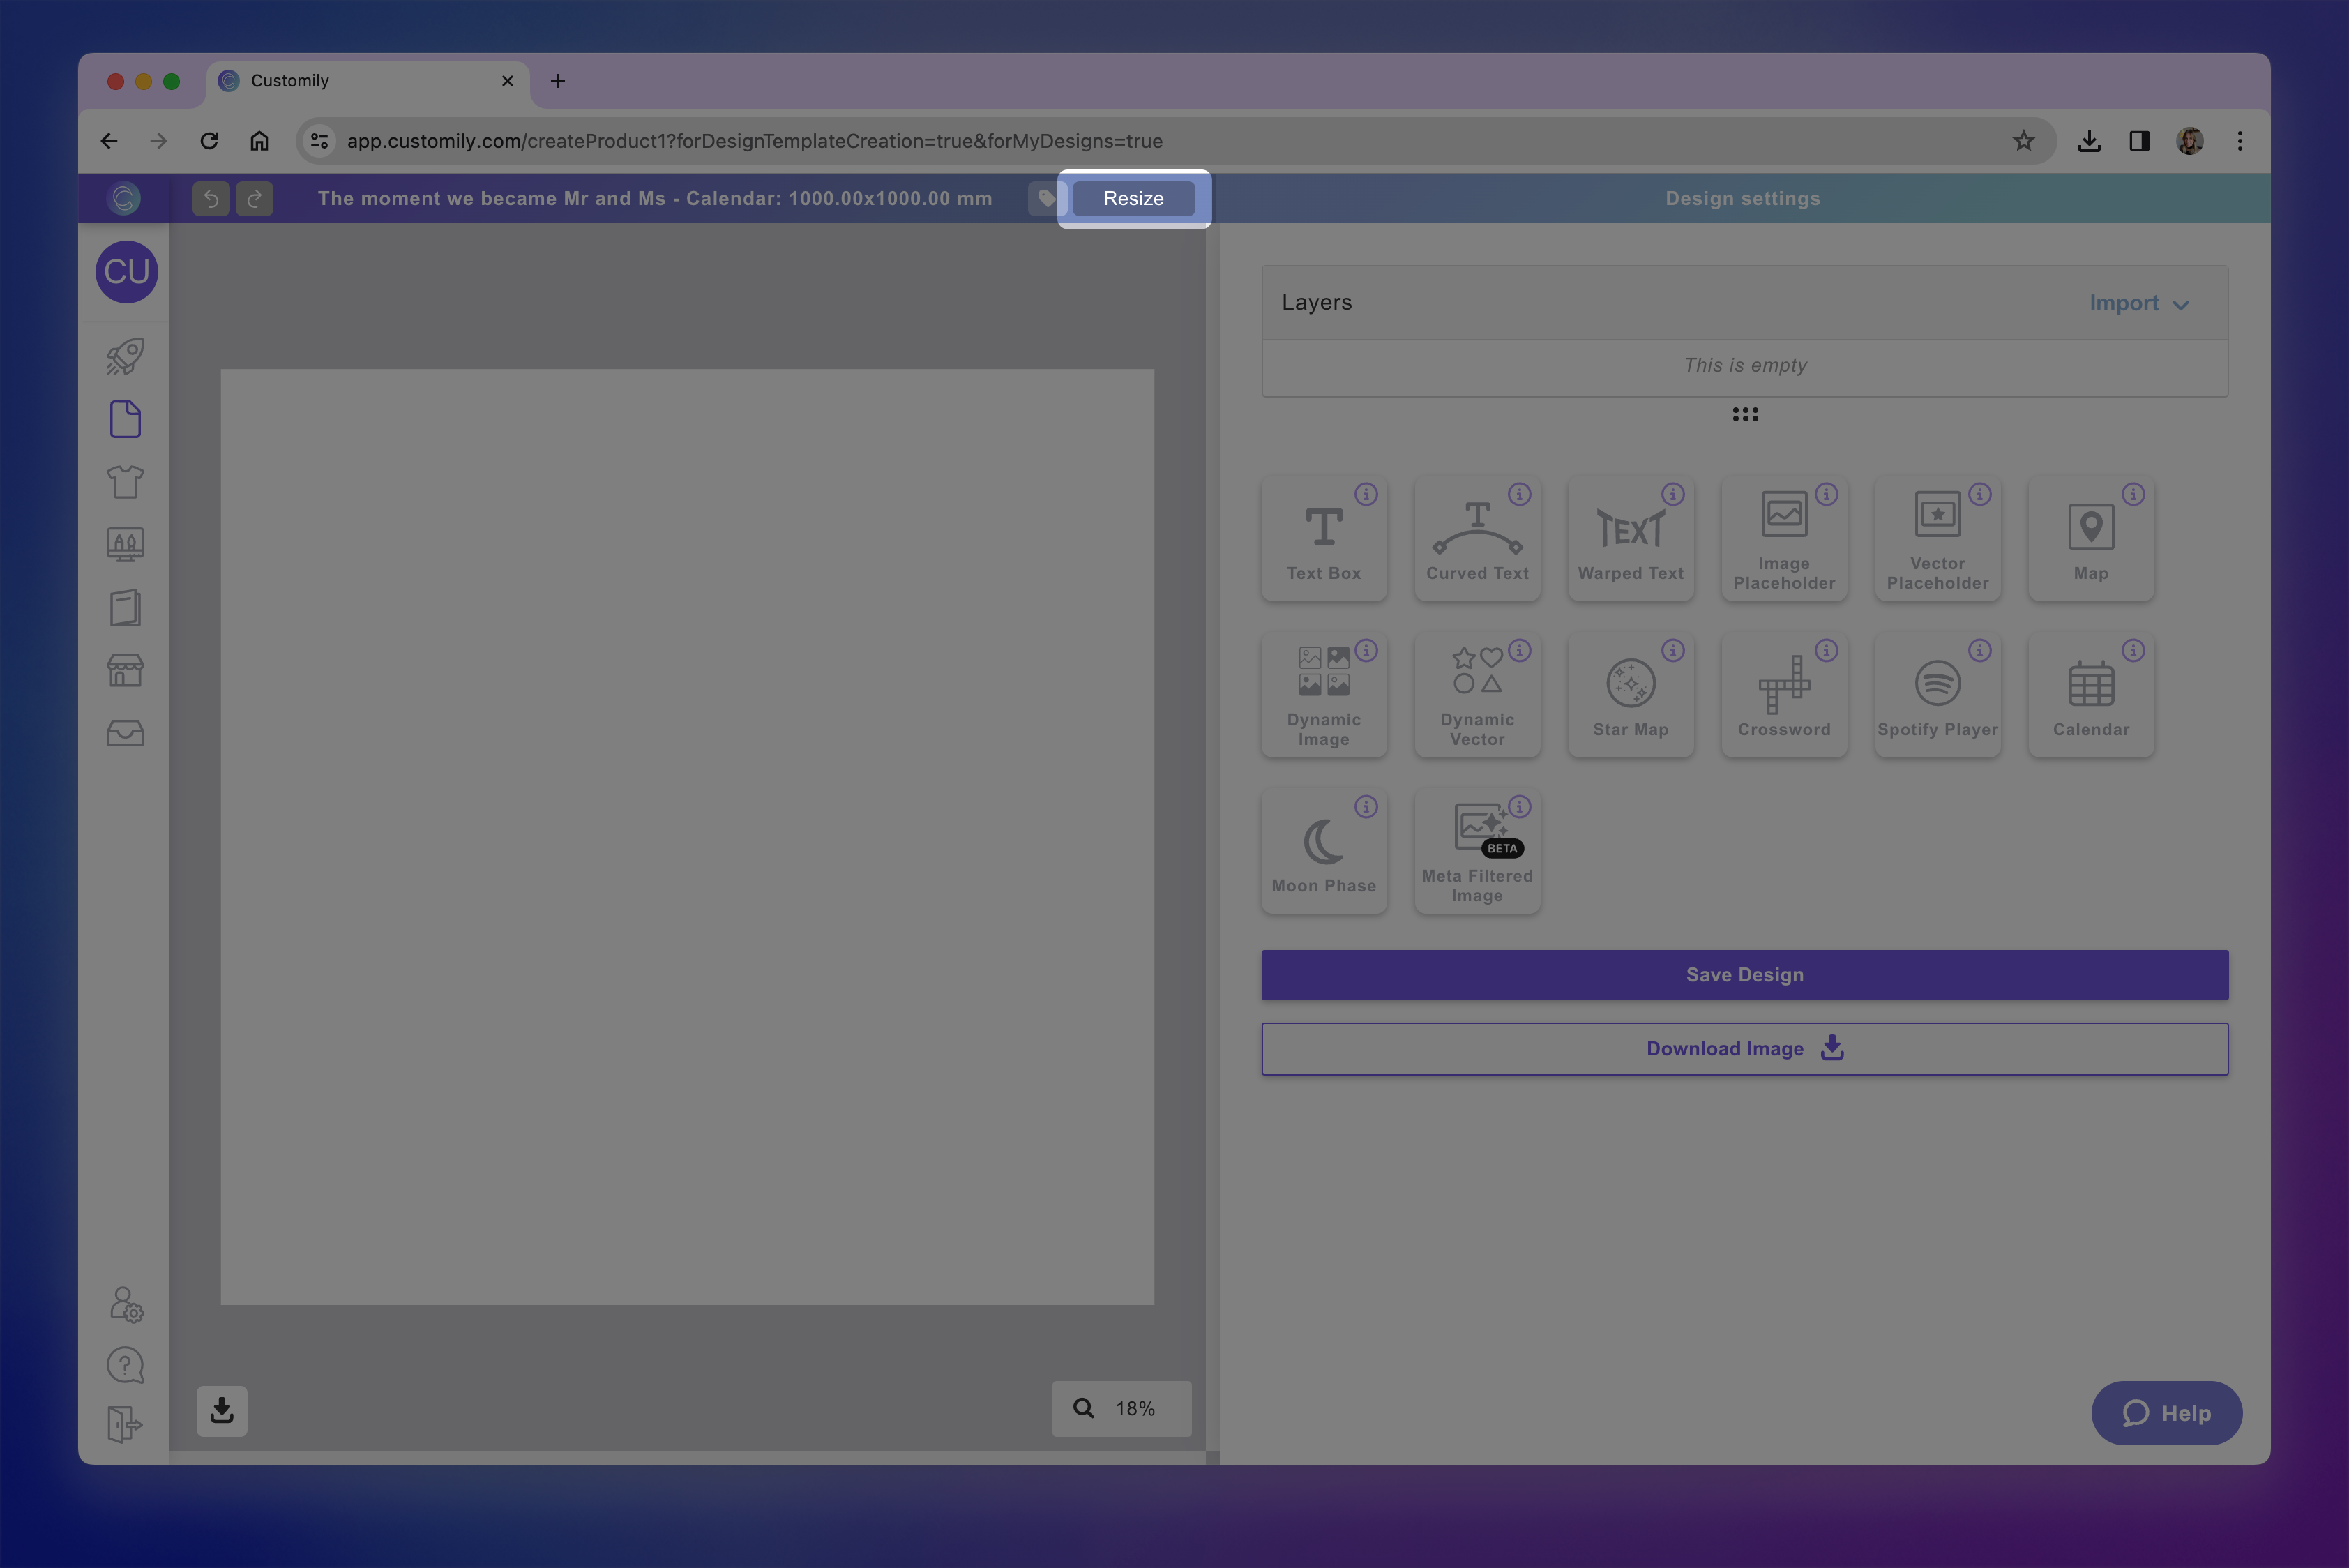The width and height of the screenshot is (2349, 1568).
Task: Open the tag label option next to Resize
Action: tap(1046, 198)
